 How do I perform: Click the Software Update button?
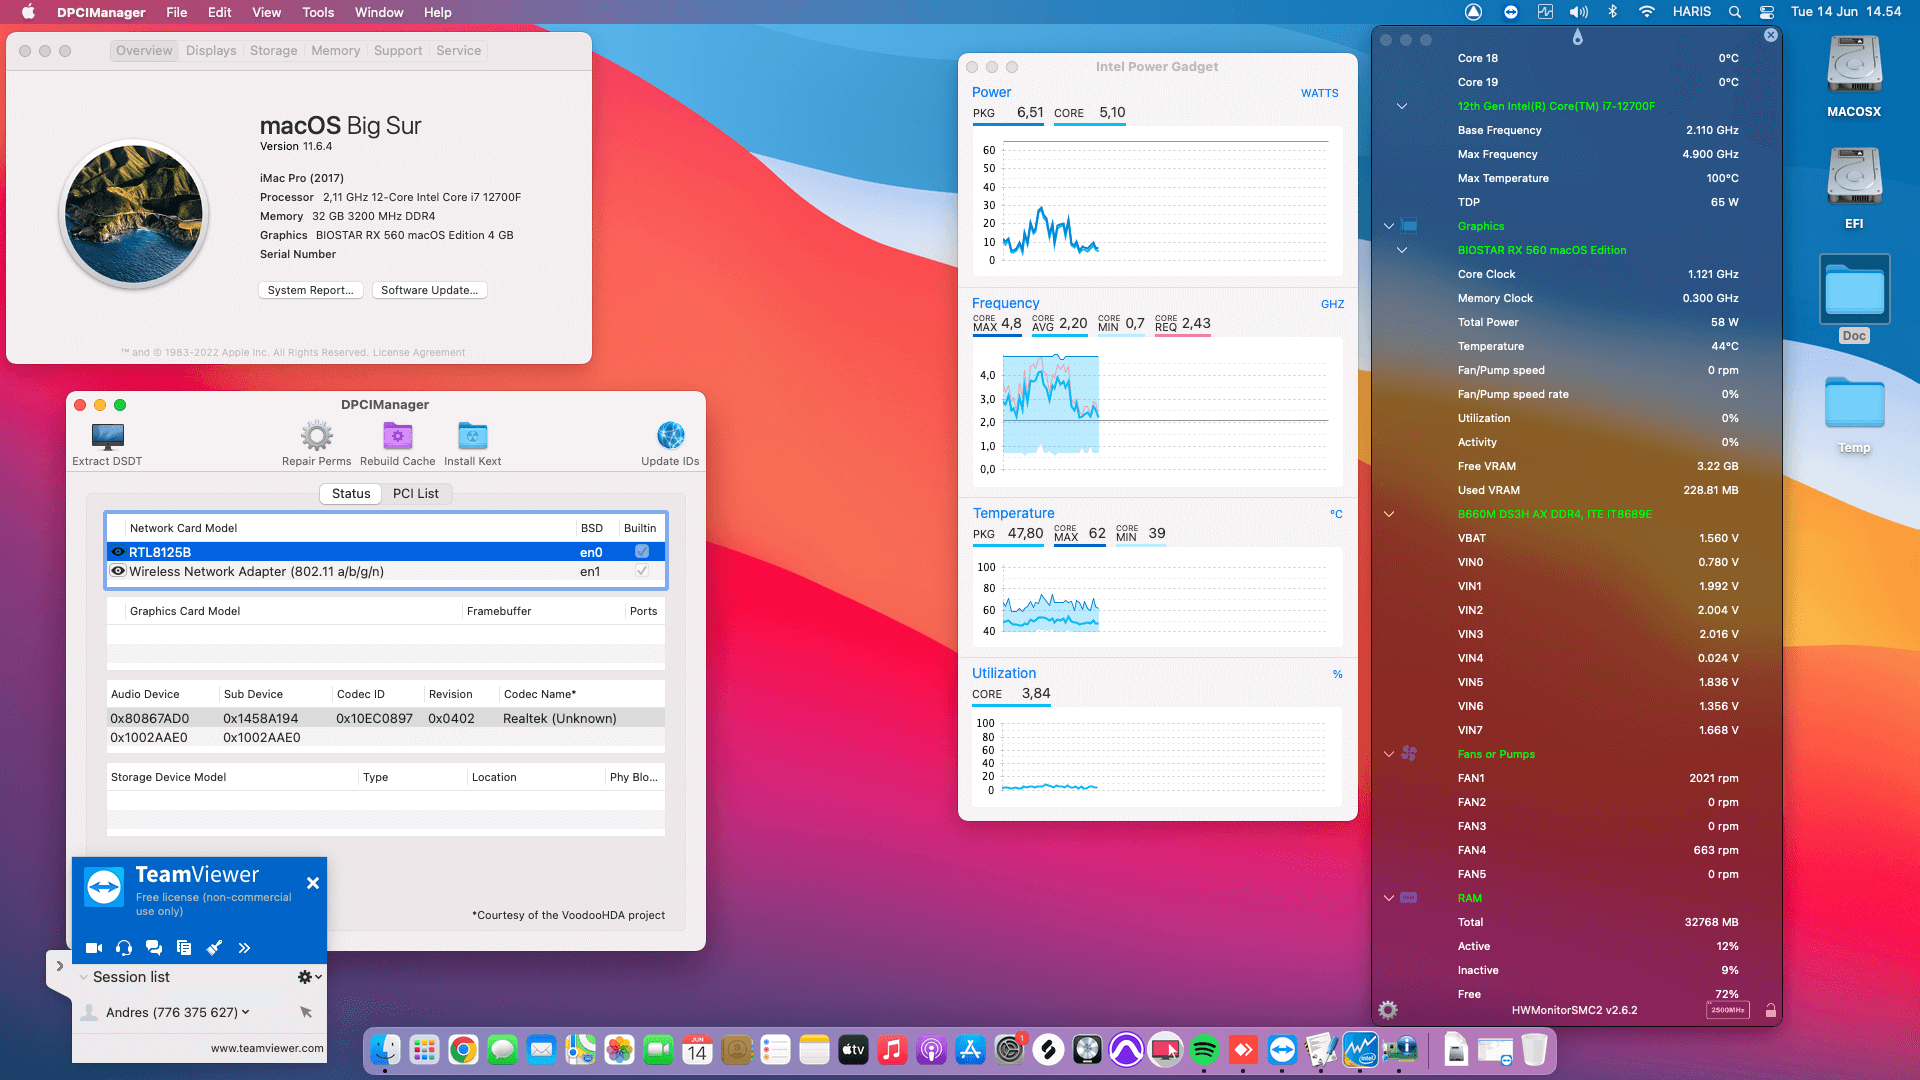click(x=429, y=290)
